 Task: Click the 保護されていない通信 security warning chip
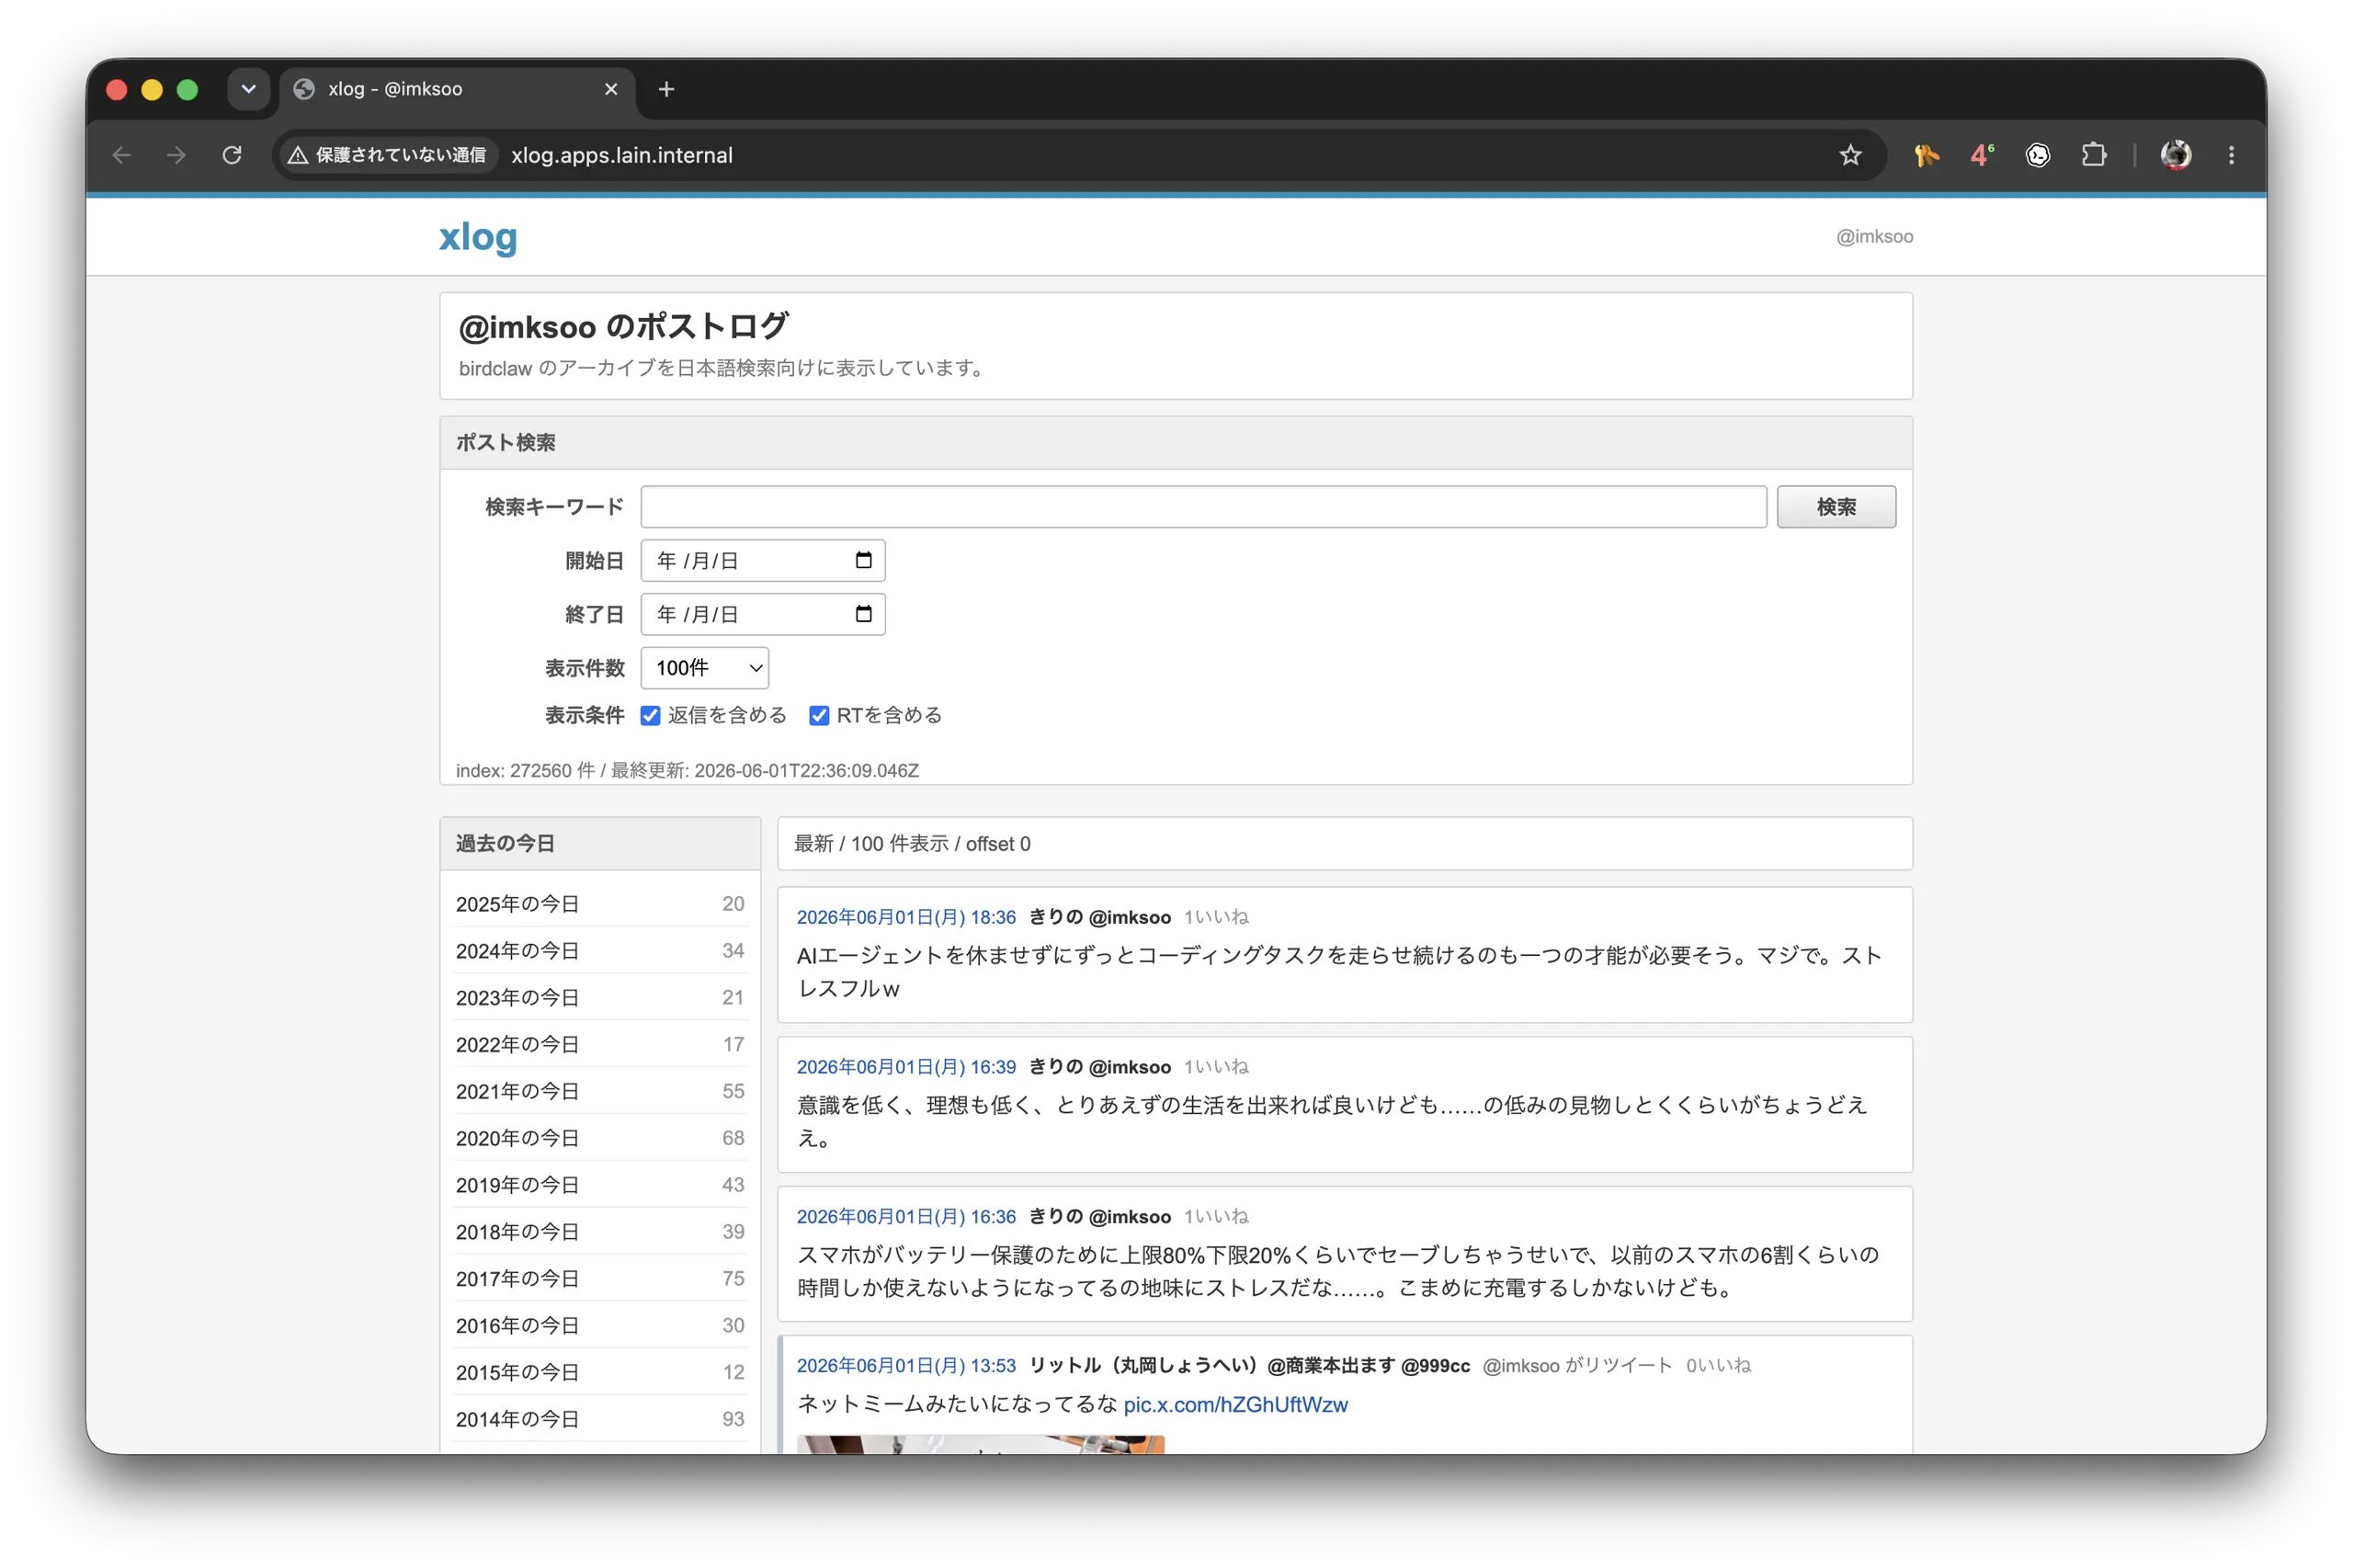point(388,155)
